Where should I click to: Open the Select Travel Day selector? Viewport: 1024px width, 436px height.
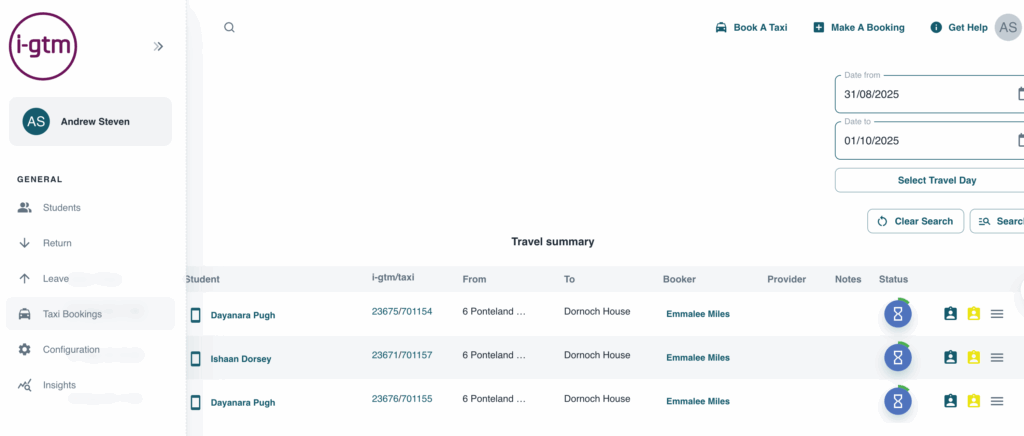(929, 180)
